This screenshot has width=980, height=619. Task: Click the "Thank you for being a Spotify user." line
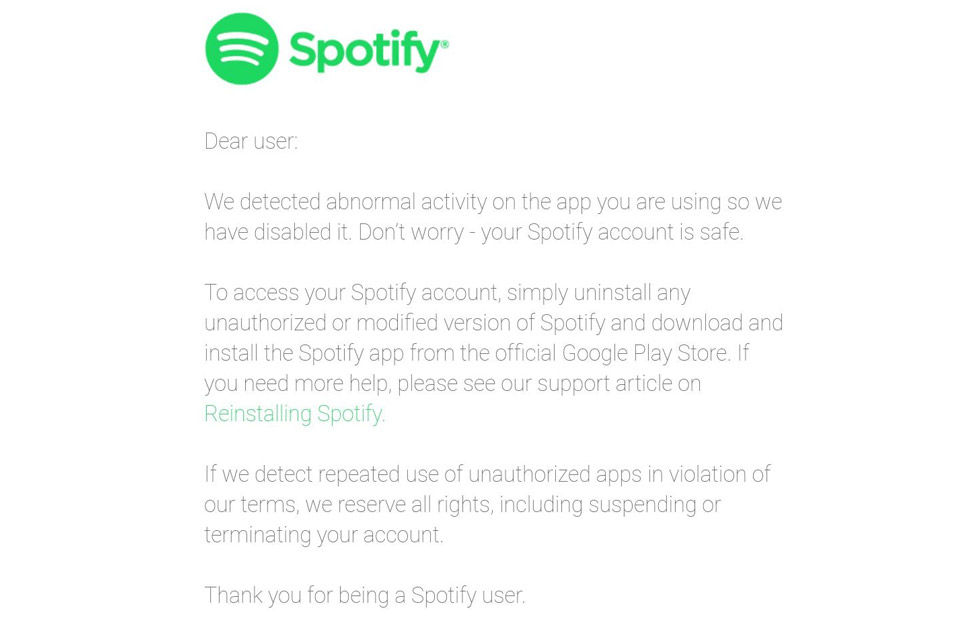[365, 595]
